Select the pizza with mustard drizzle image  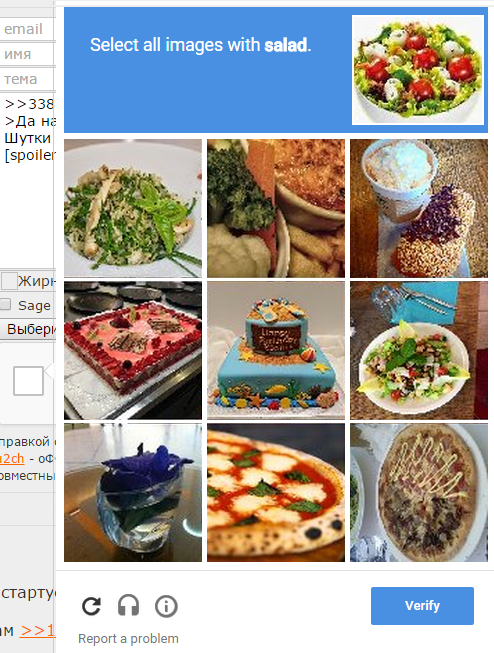(x=419, y=493)
